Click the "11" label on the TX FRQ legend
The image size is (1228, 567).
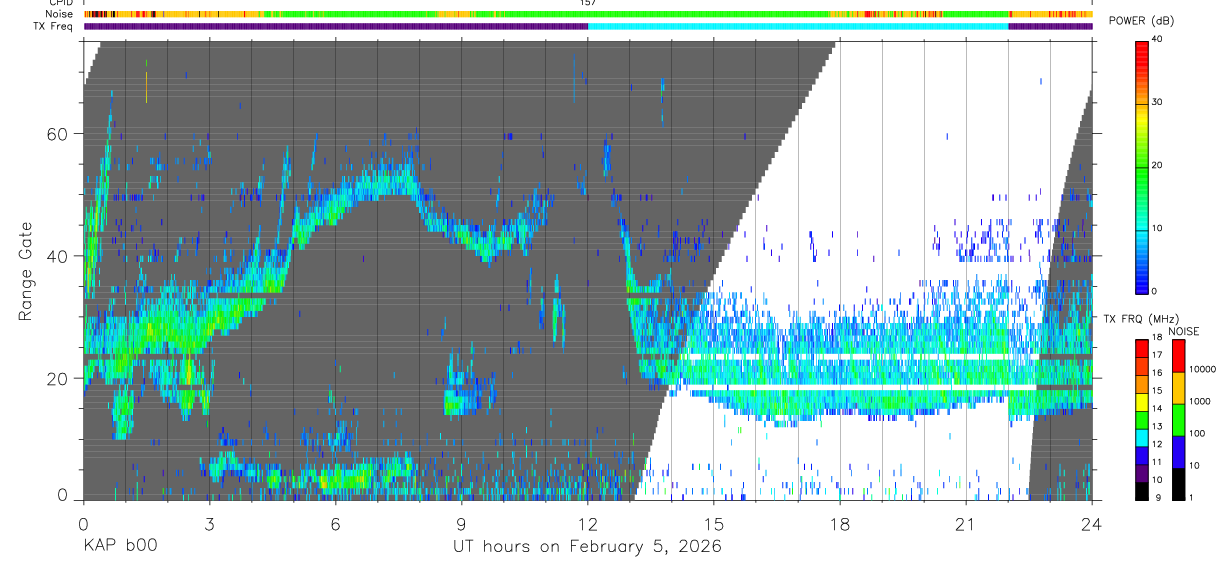(1157, 462)
